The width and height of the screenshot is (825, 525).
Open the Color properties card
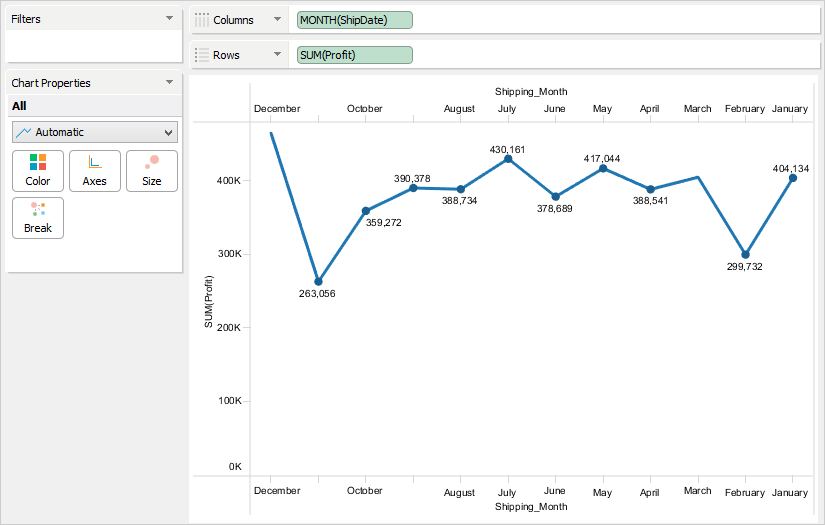coord(38,170)
